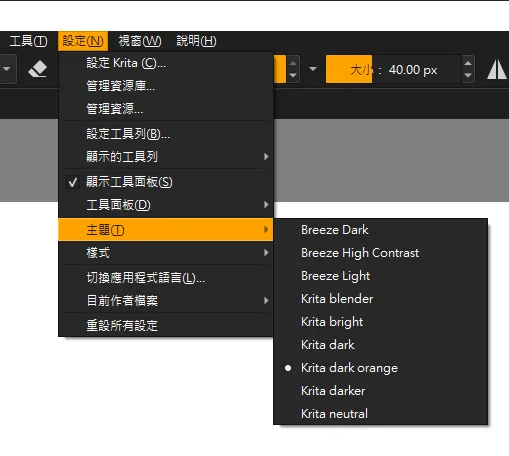
Task: Decrease brush size with down arrow
Action: point(468,75)
